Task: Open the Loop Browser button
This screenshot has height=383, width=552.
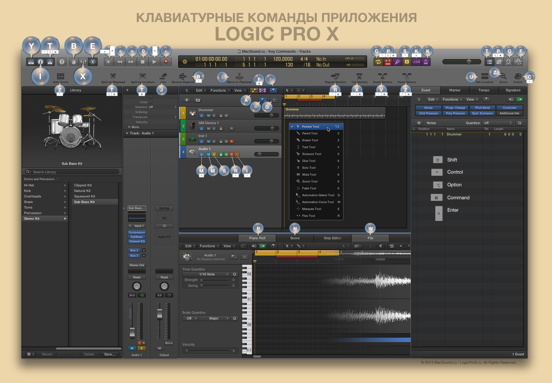Action: [508, 62]
